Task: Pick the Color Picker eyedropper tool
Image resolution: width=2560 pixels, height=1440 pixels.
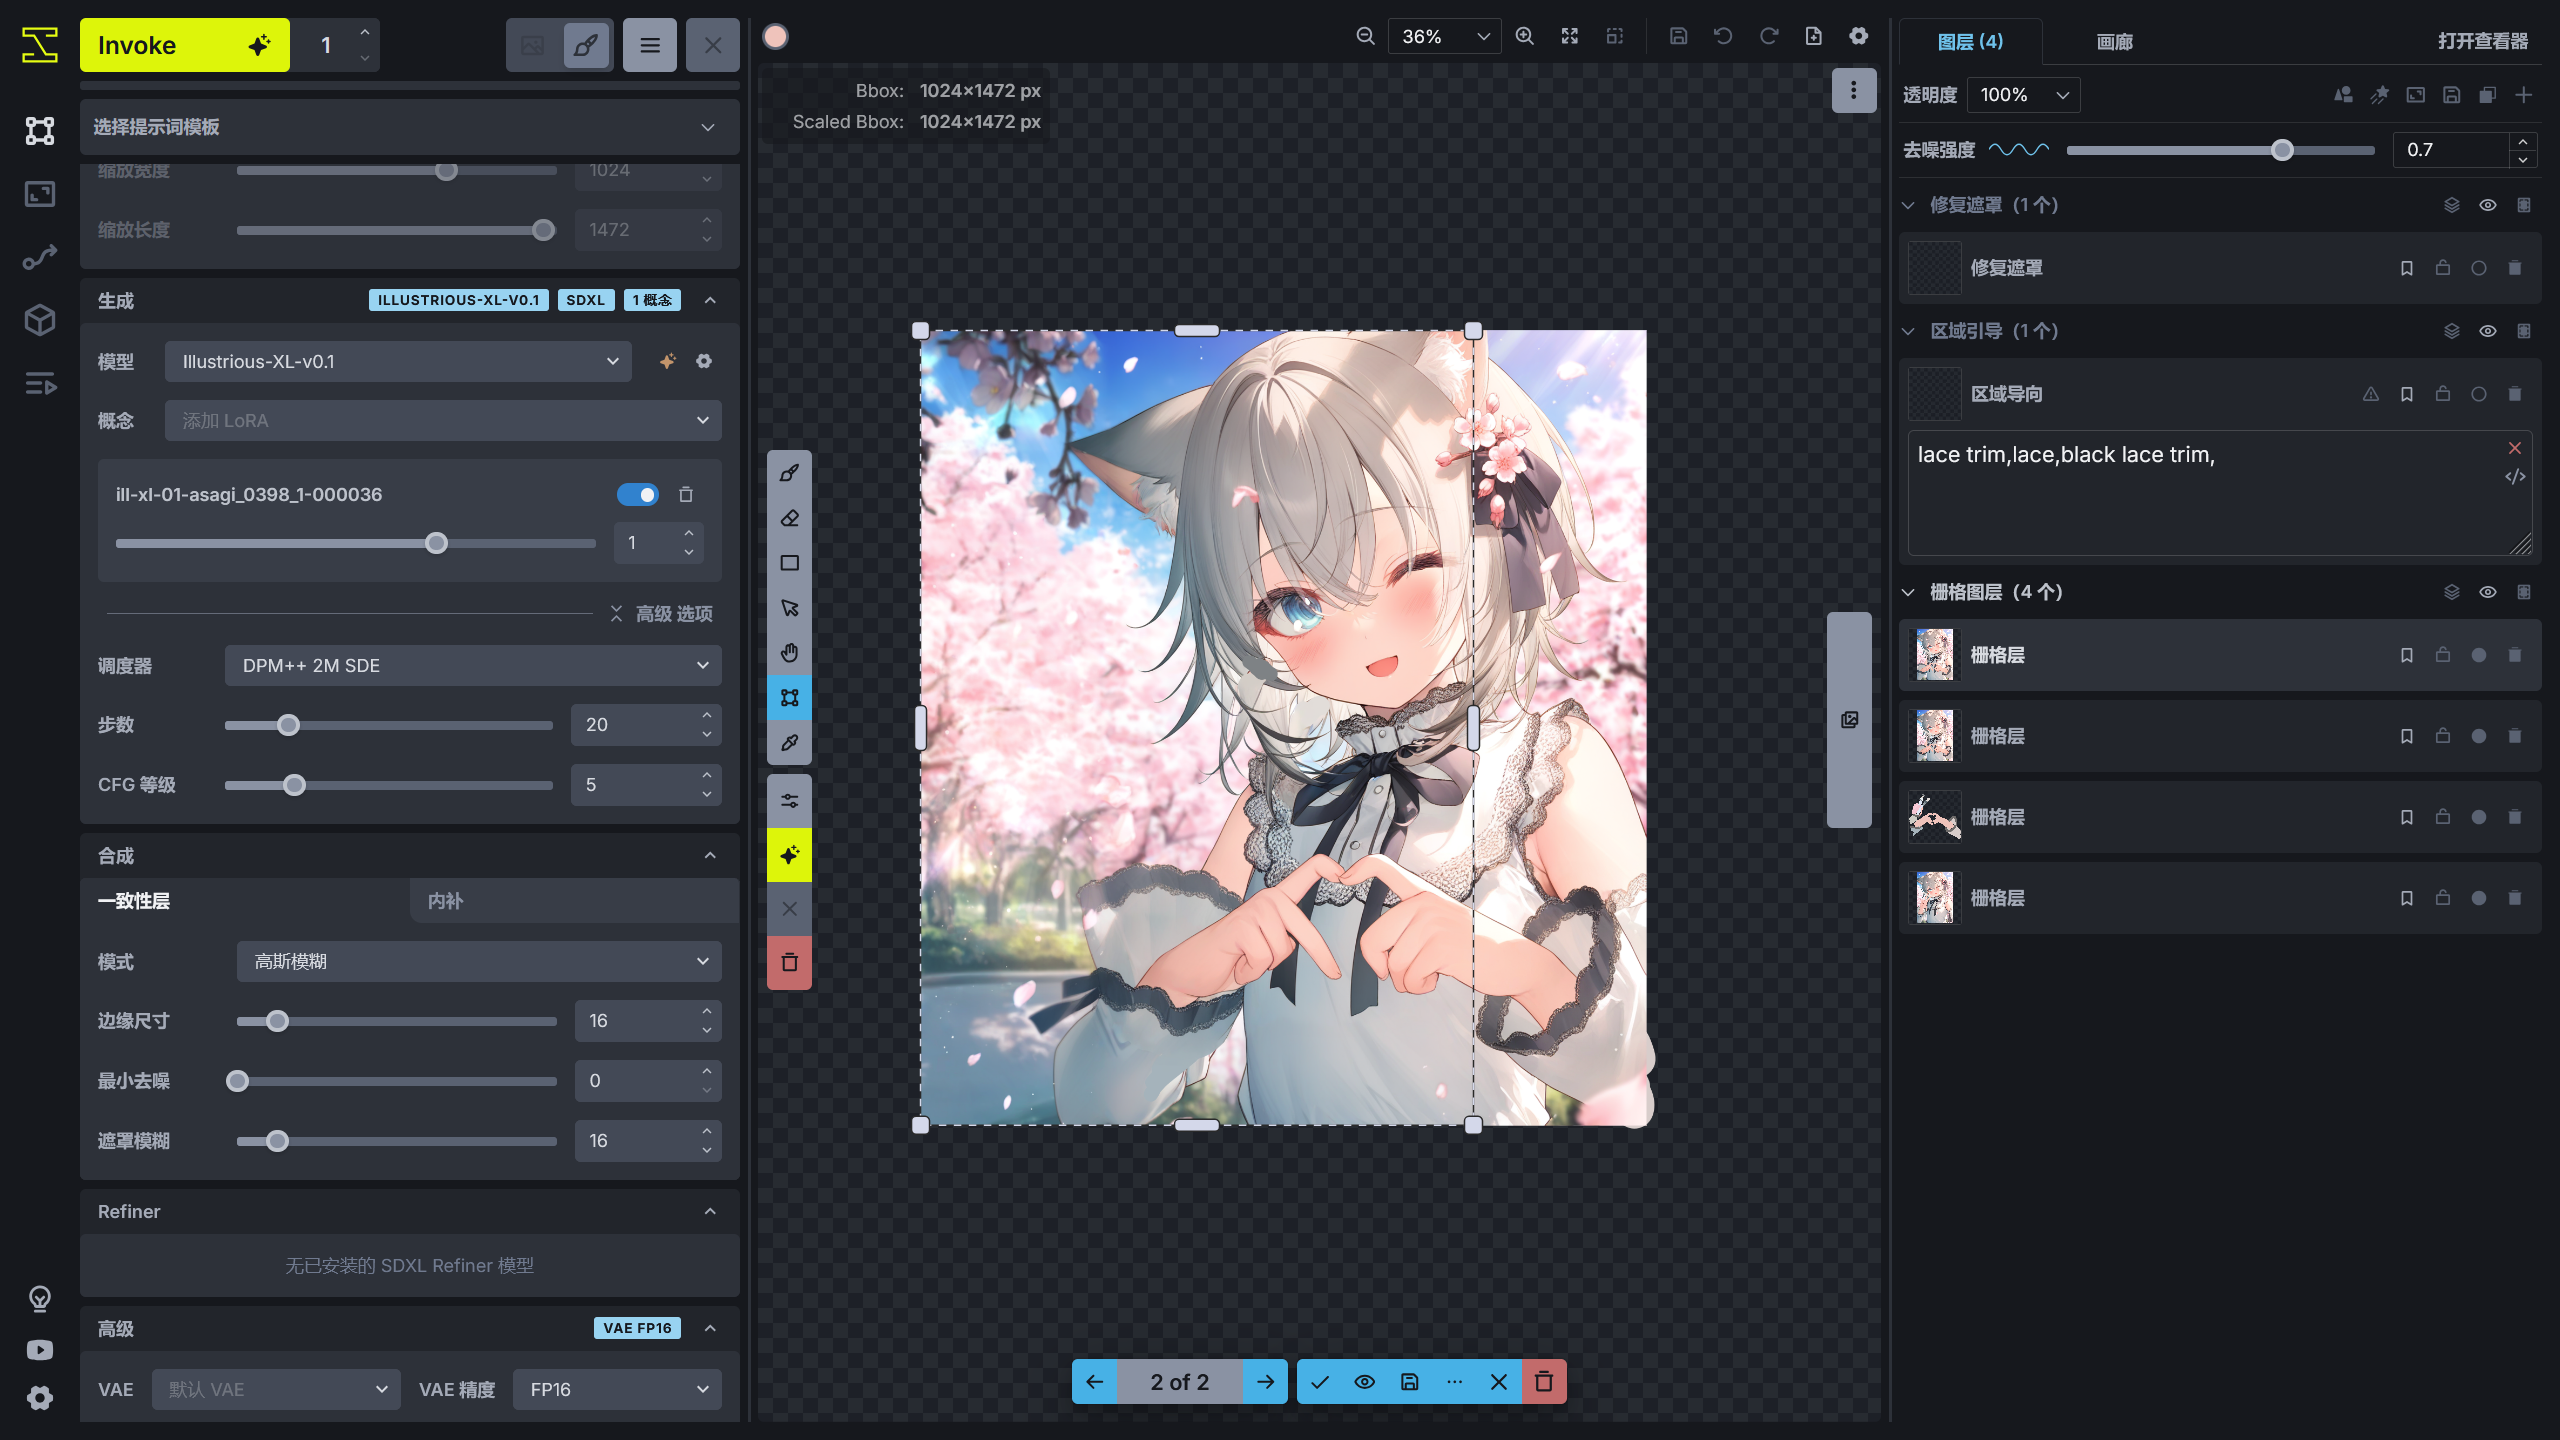Action: [789, 743]
